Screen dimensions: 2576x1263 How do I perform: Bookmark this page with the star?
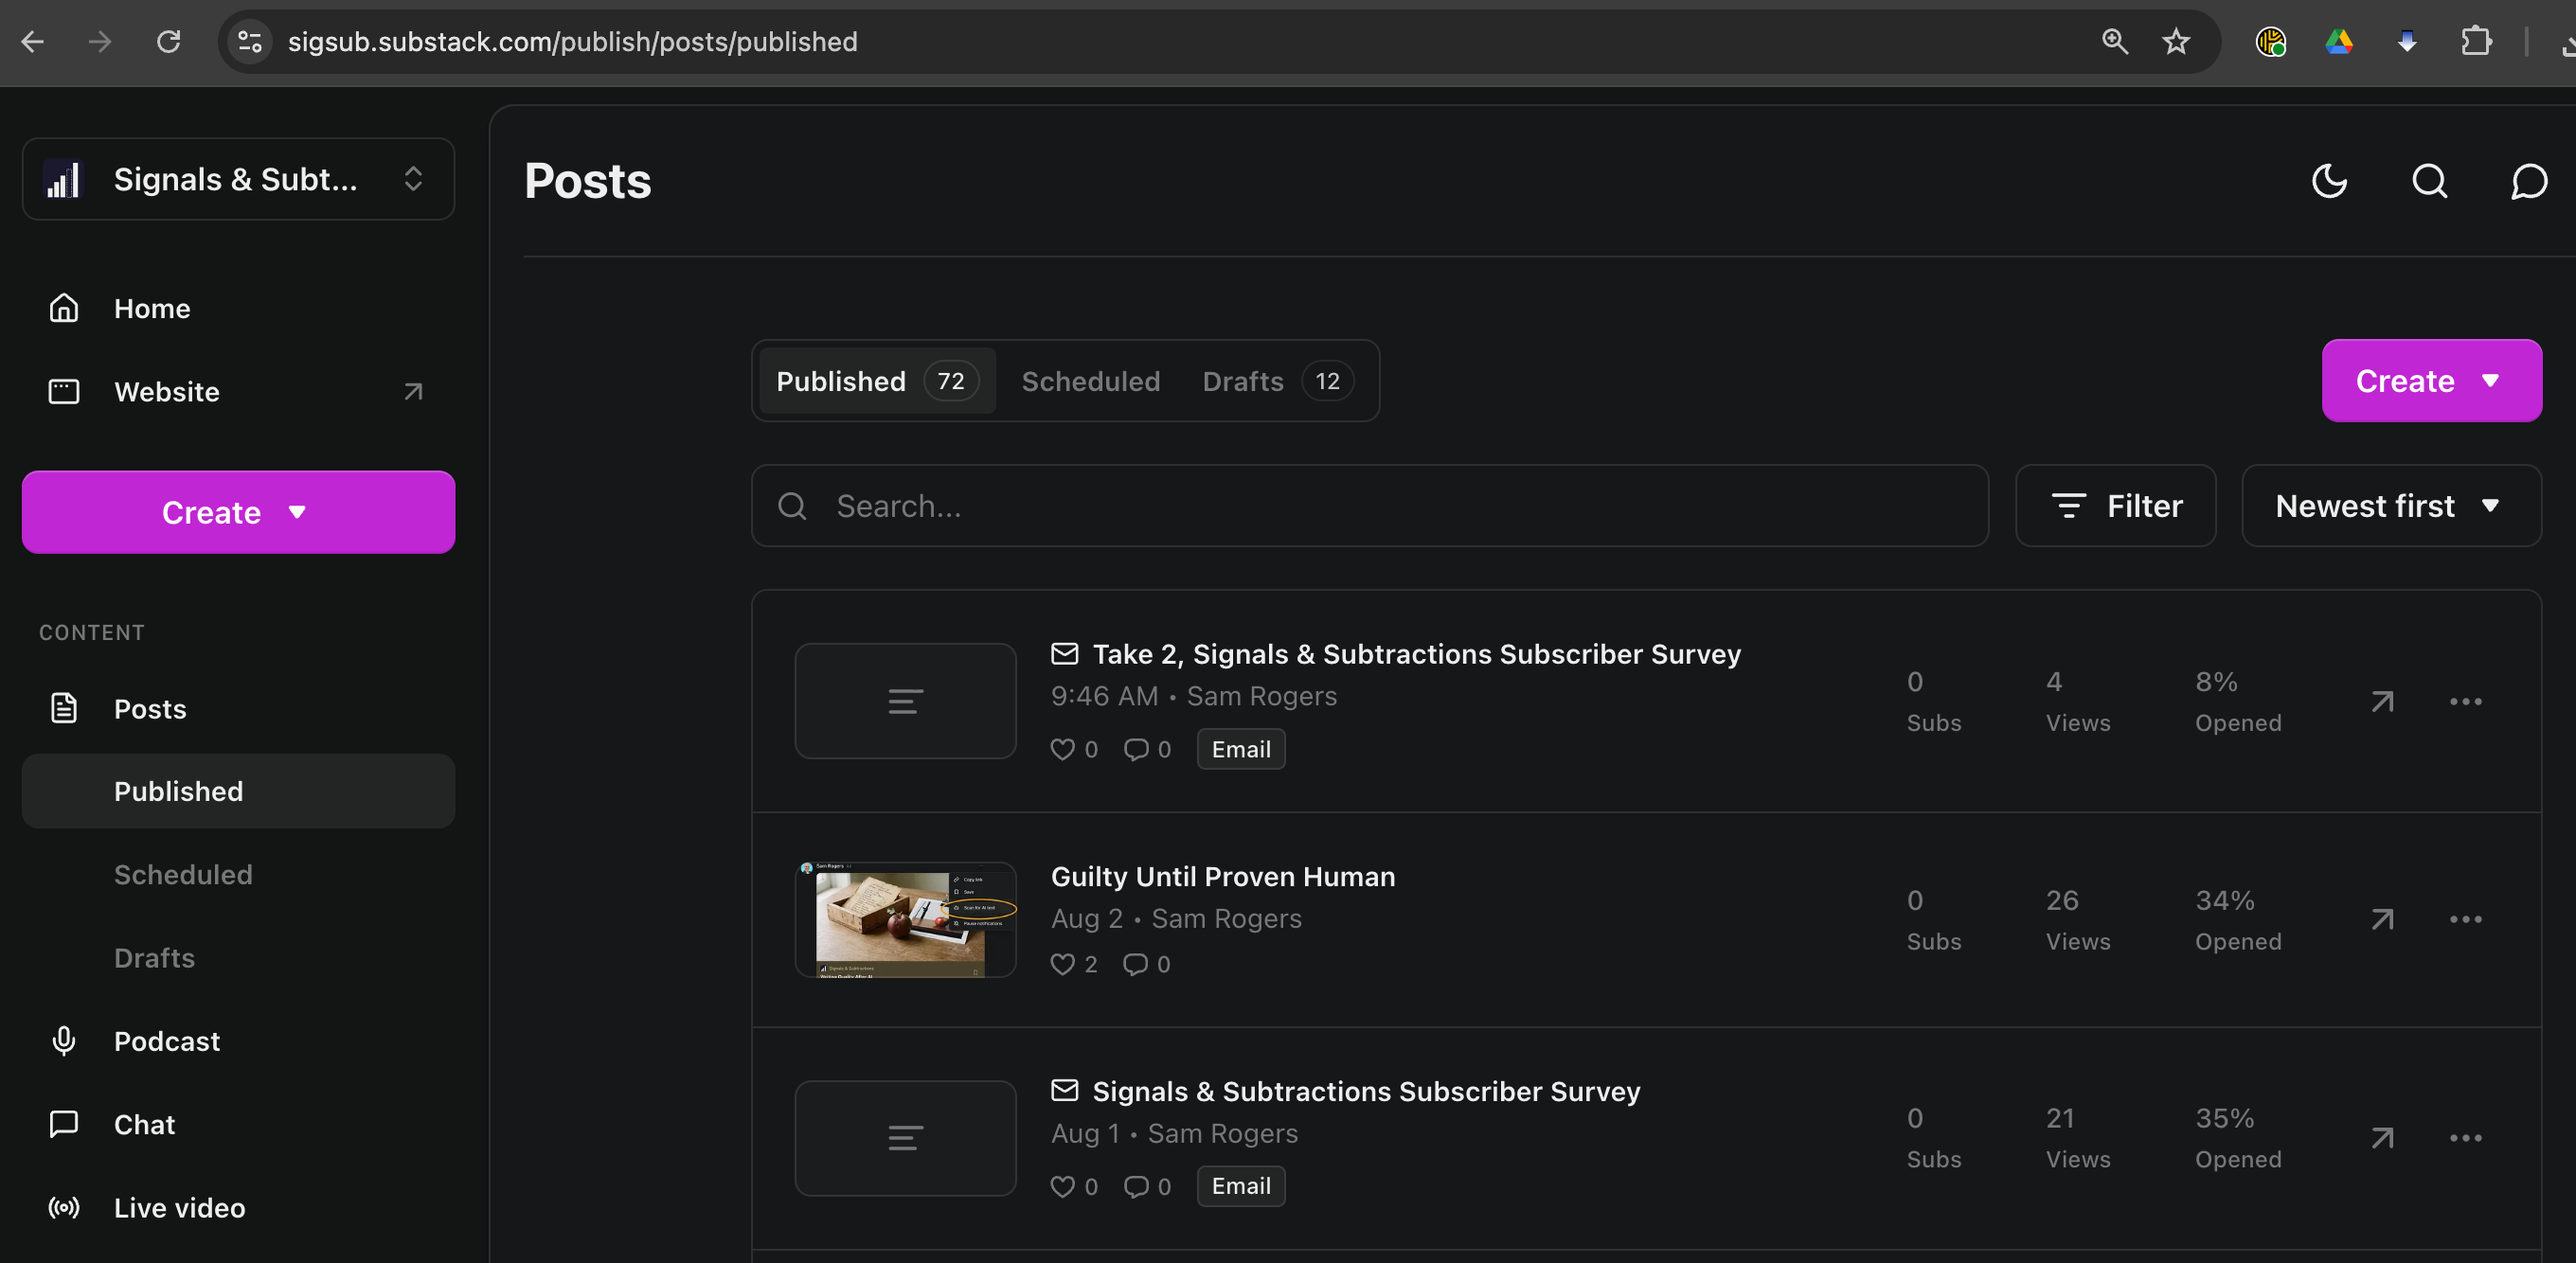pos(2176,42)
